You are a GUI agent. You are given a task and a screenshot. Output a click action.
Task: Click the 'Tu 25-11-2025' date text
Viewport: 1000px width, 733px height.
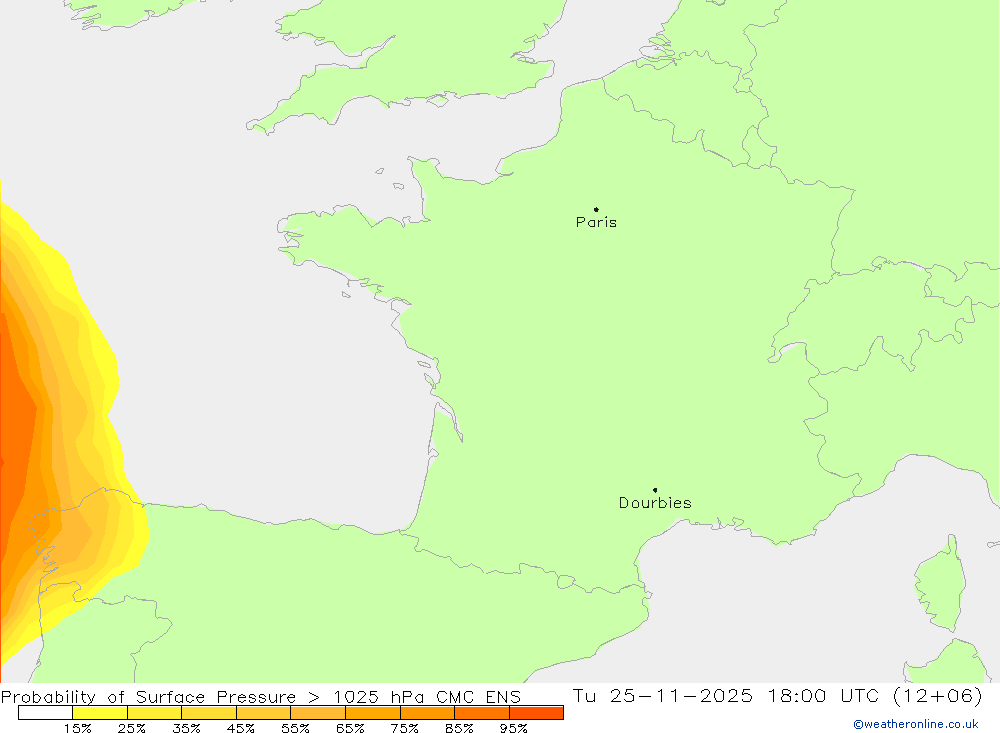663,695
